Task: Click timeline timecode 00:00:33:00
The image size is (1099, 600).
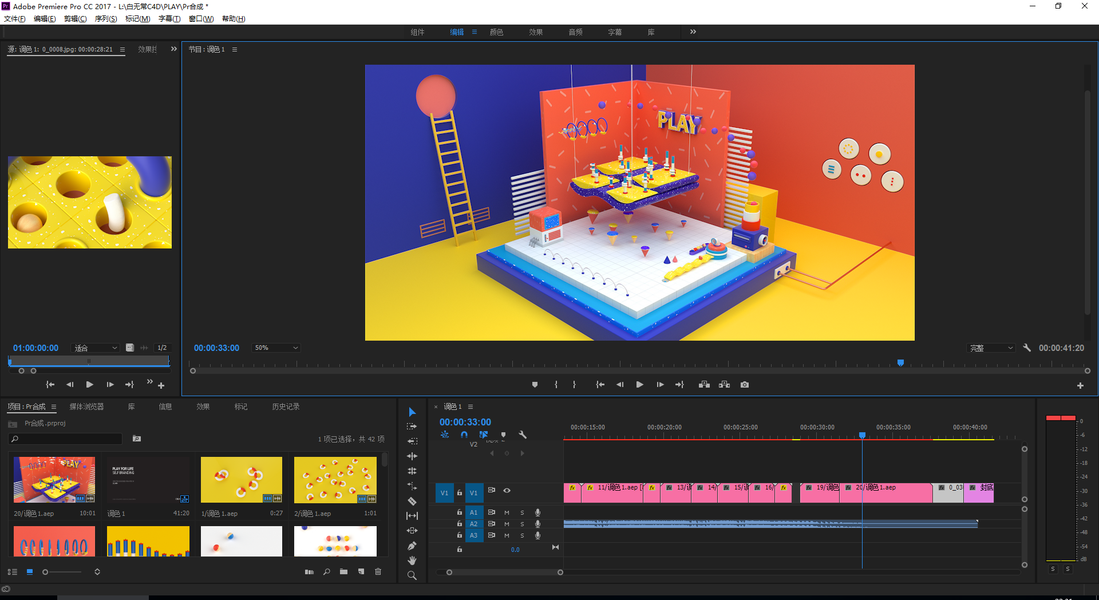Action: pyautogui.click(x=465, y=422)
